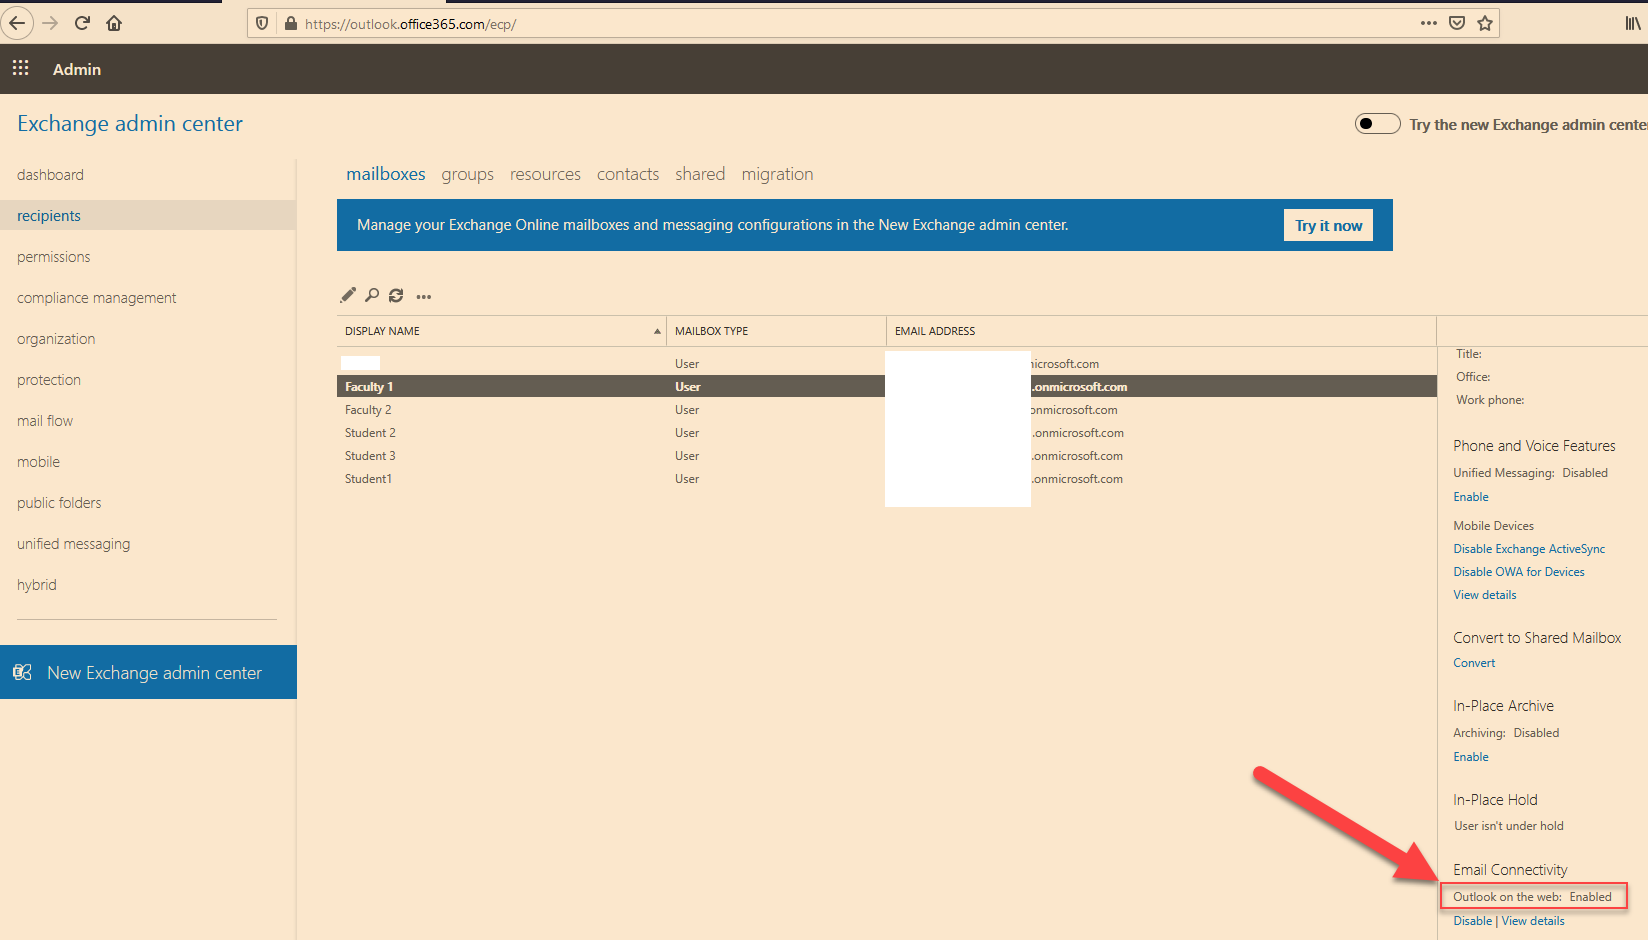1648x940 pixels.
Task: Open compliance management section
Action: [x=96, y=298]
